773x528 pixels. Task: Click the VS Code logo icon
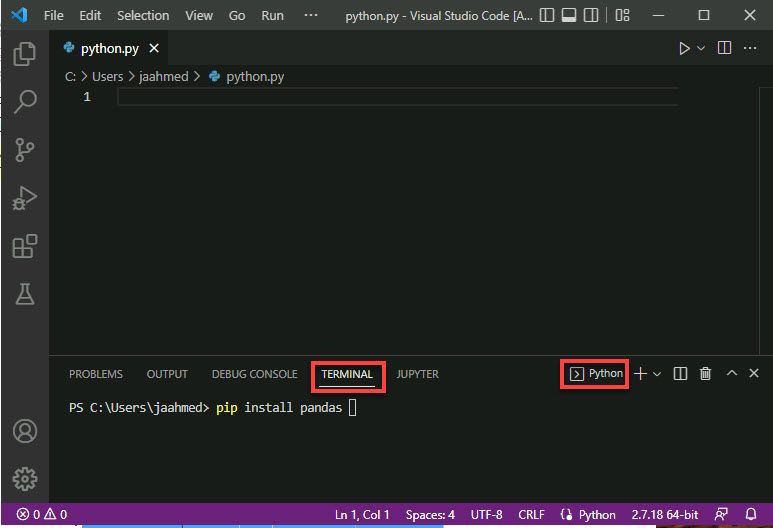(19, 15)
